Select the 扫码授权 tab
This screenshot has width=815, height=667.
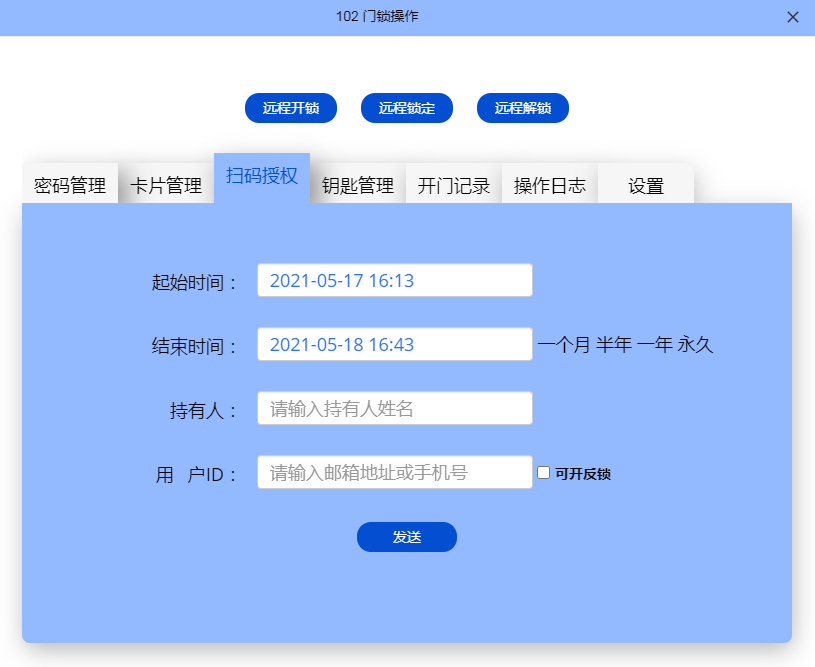262,177
